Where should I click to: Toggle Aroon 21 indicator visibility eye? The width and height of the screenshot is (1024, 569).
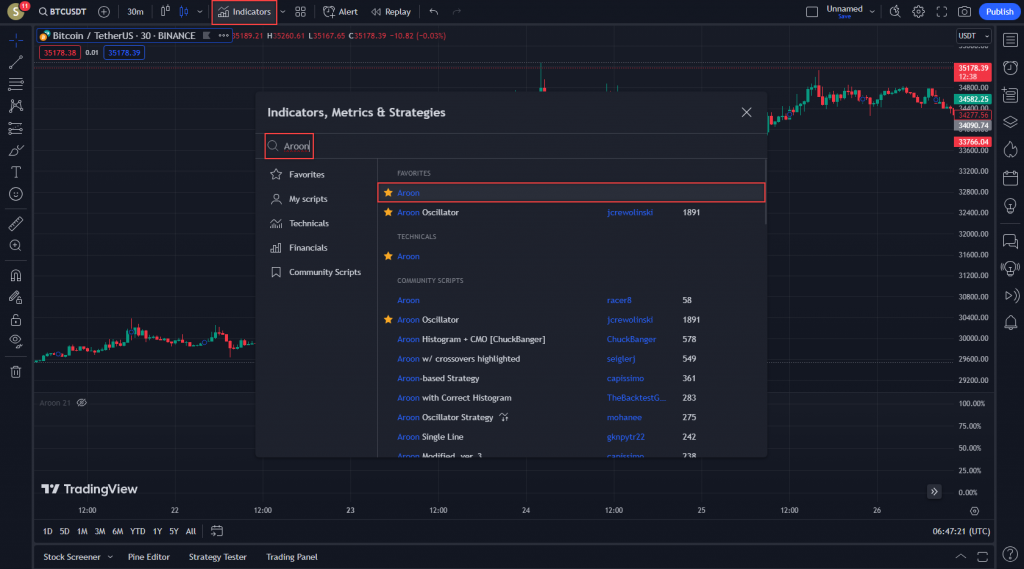[x=82, y=402]
